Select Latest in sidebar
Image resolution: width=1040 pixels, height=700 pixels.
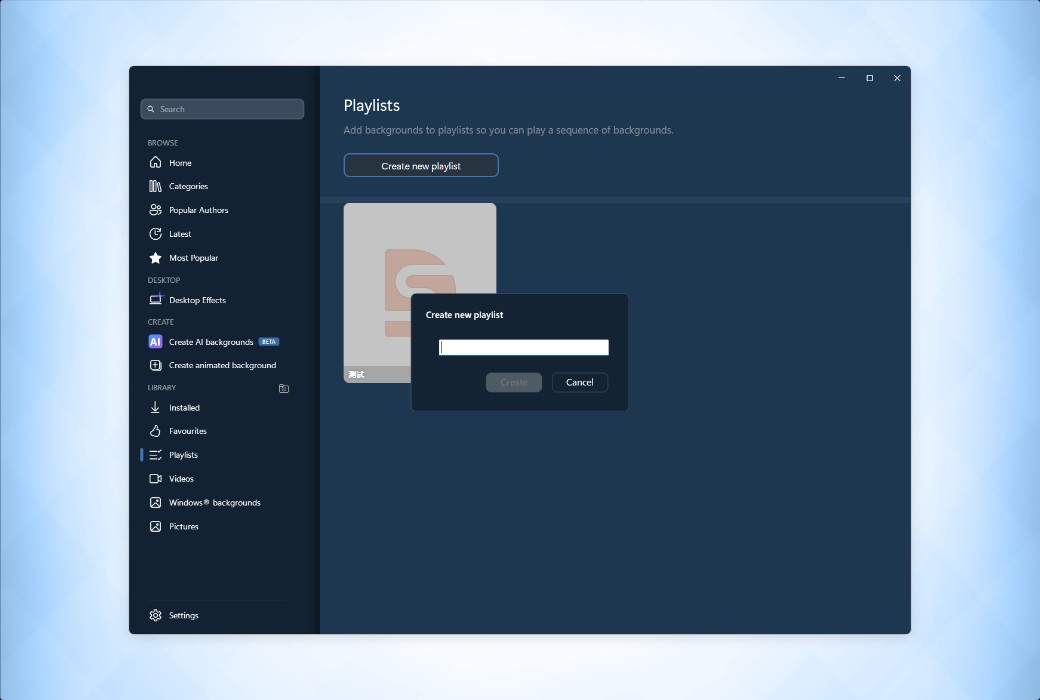[x=180, y=234]
